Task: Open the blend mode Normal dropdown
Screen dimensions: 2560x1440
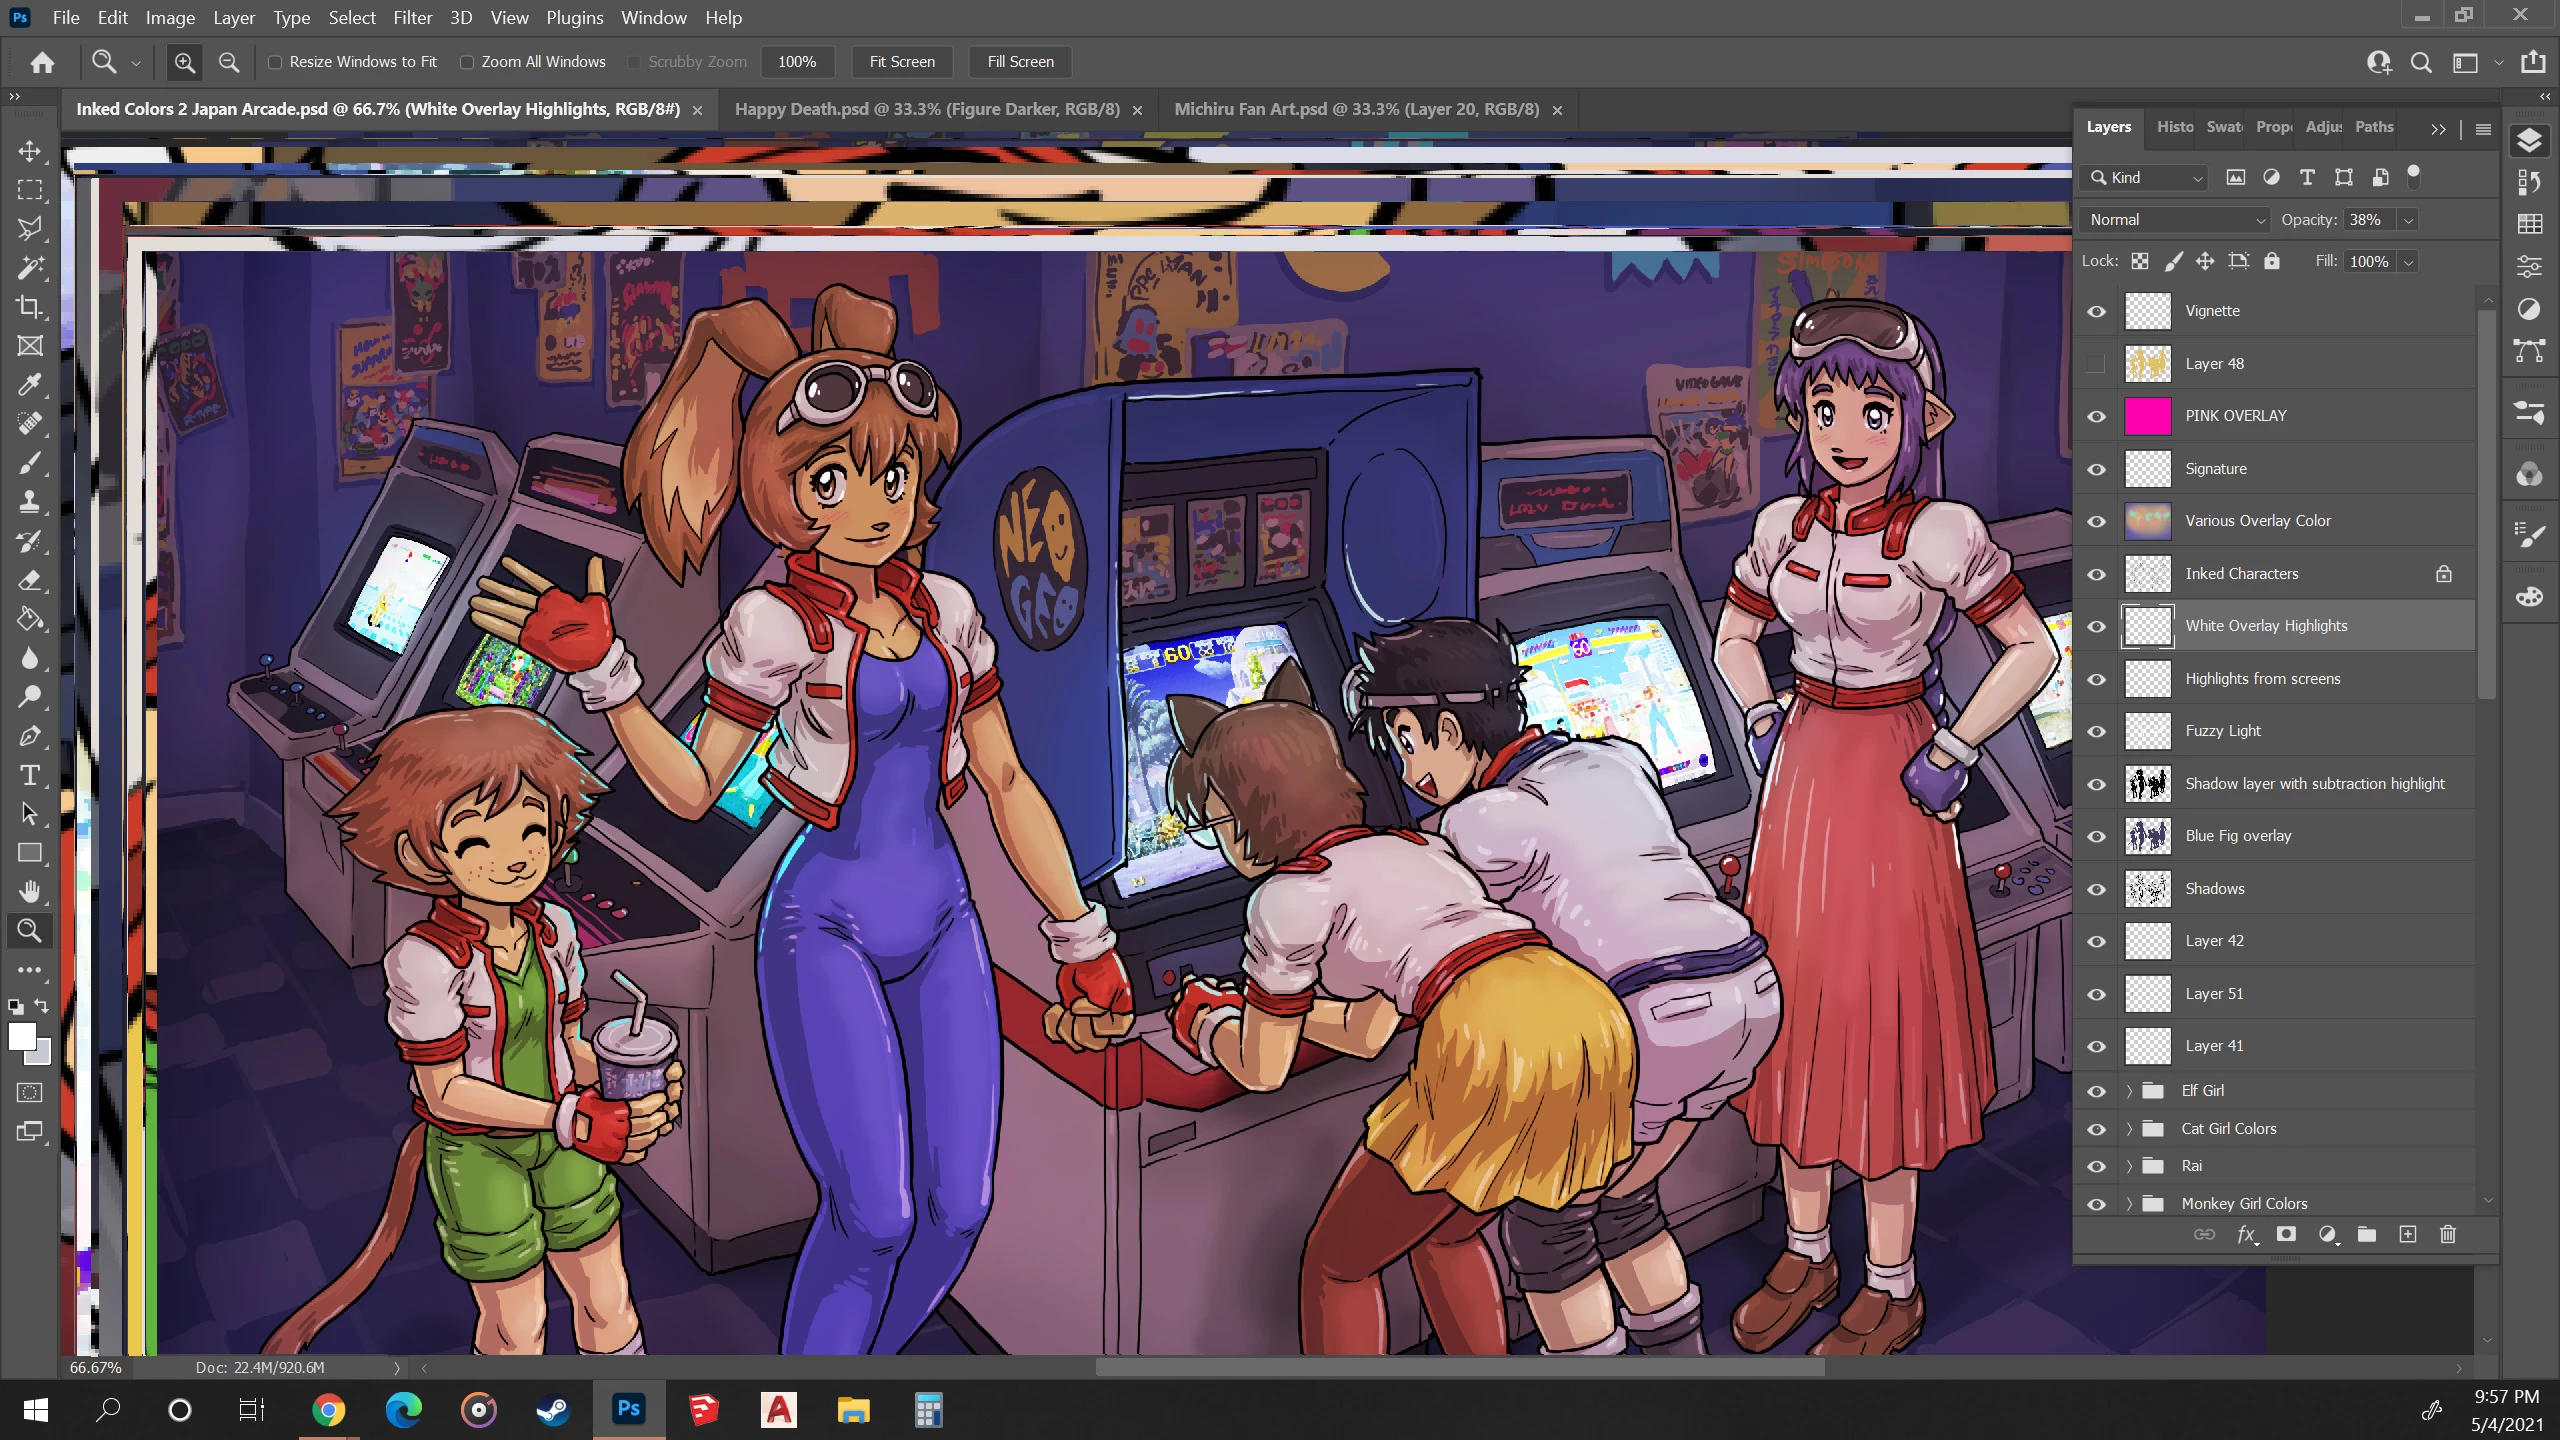Action: point(2176,220)
